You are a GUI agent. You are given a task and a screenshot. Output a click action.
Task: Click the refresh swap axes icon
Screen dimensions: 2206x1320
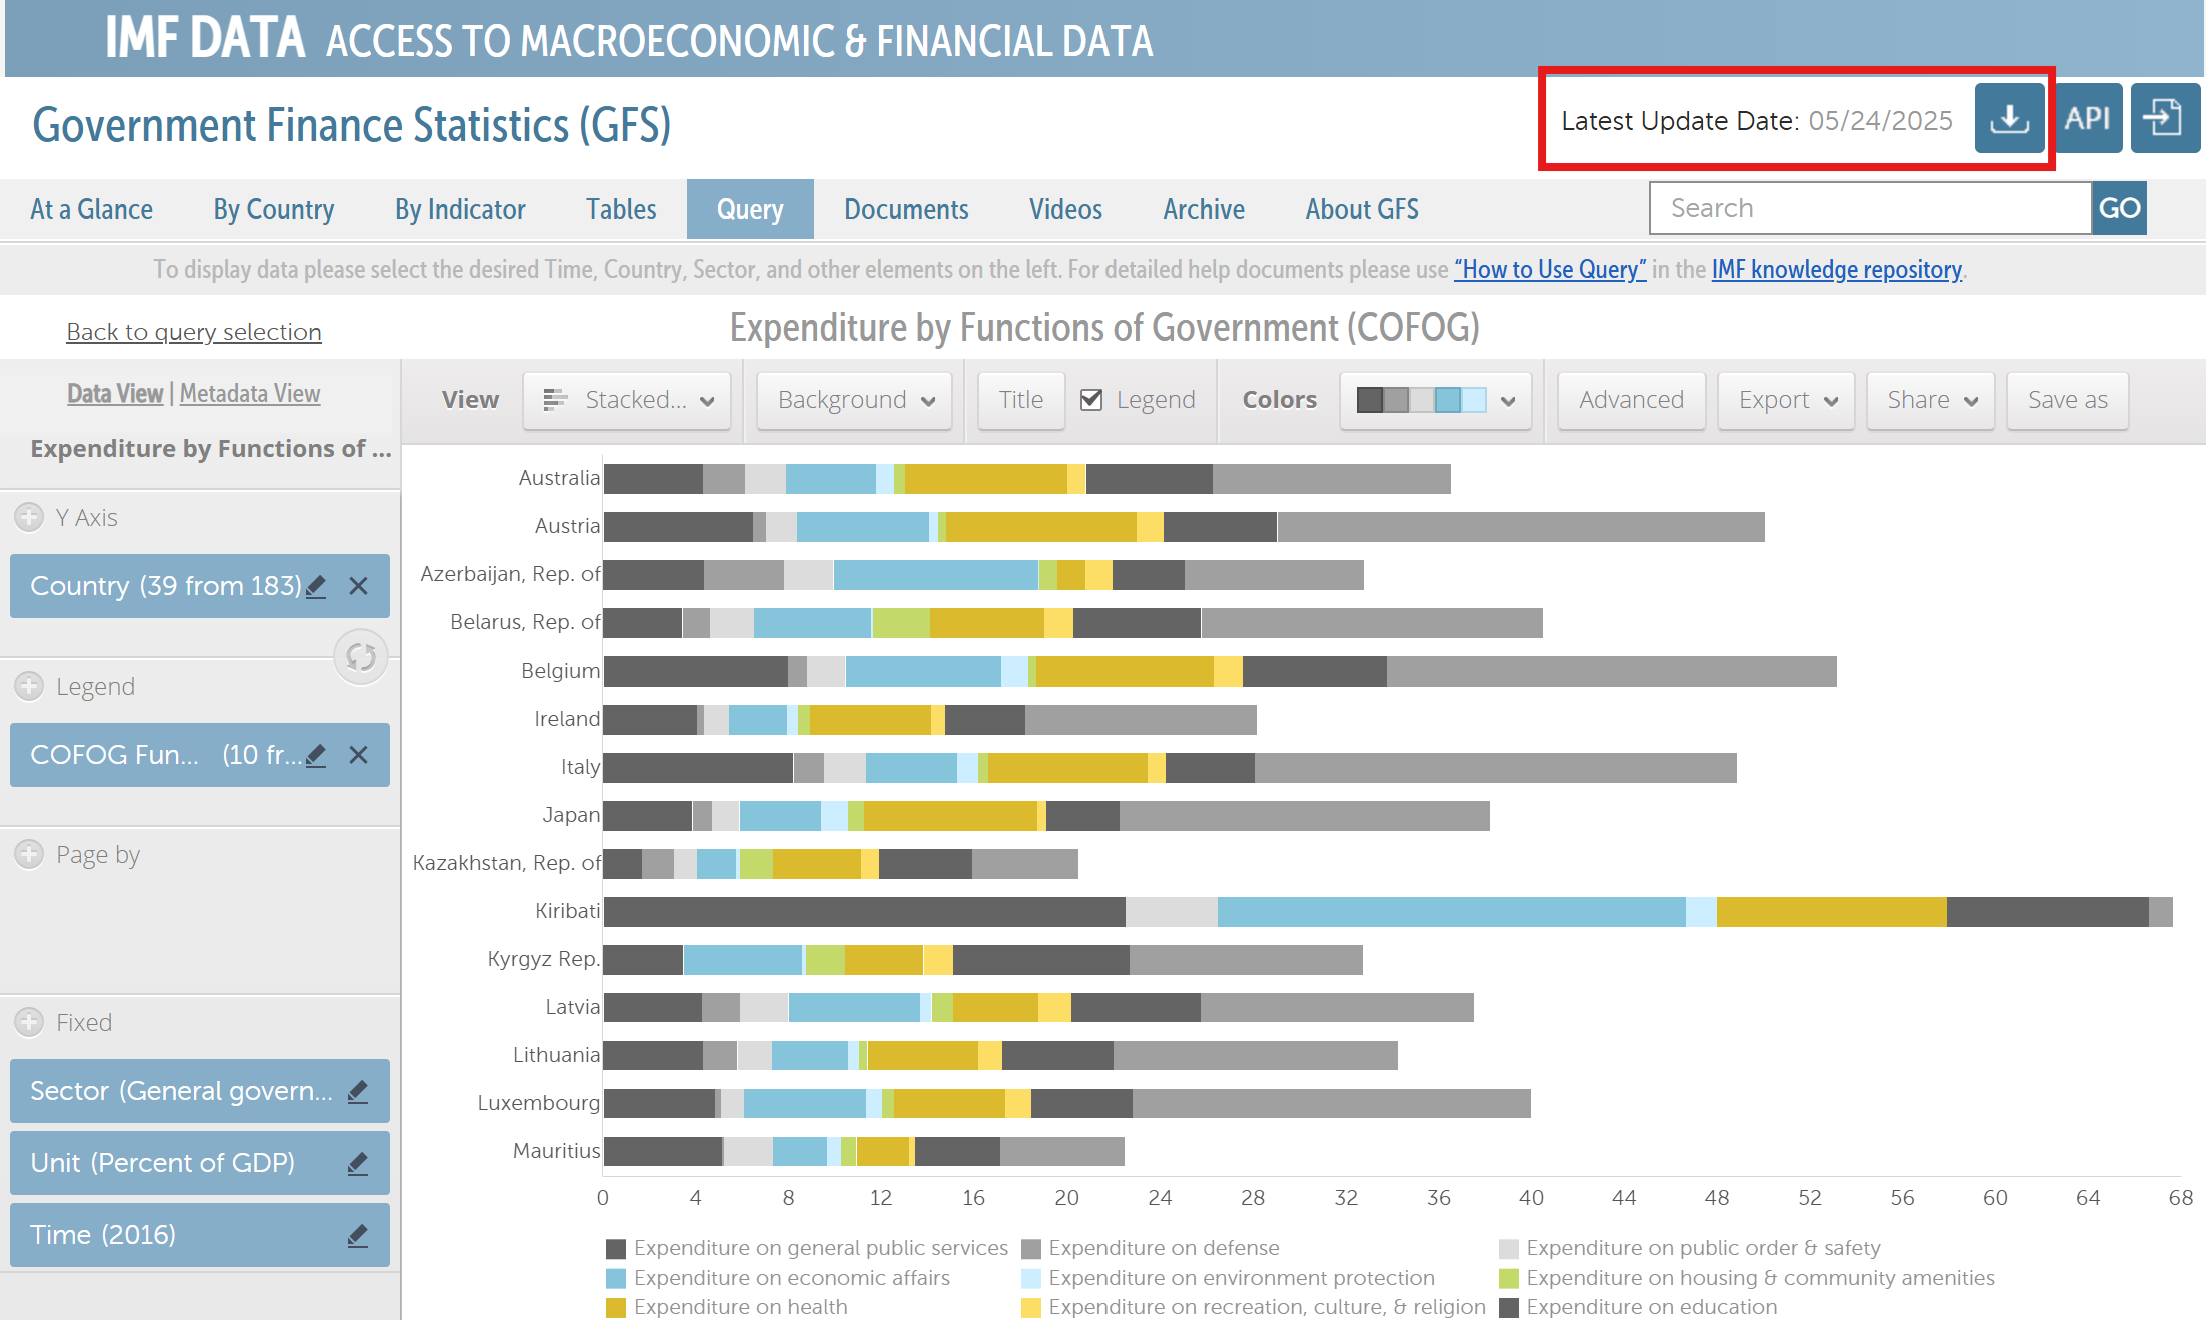click(361, 657)
